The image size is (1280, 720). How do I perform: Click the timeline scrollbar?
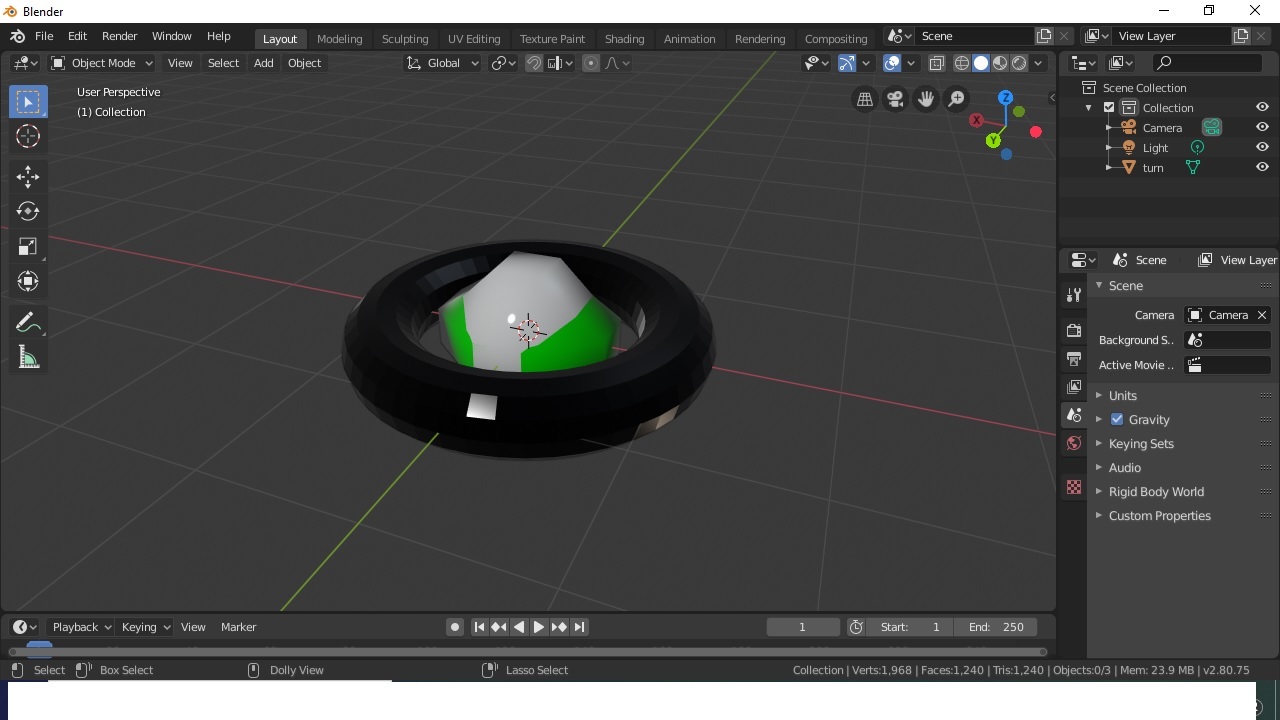[x=527, y=652]
